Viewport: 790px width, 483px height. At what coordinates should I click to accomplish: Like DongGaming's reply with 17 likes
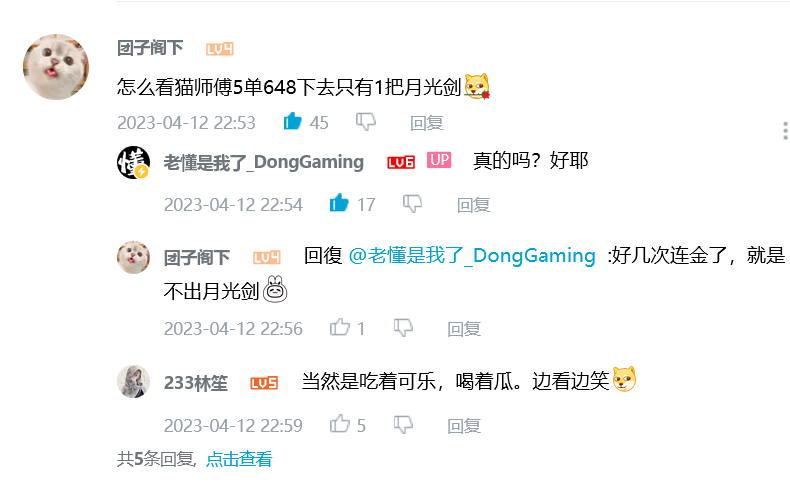tap(339, 203)
